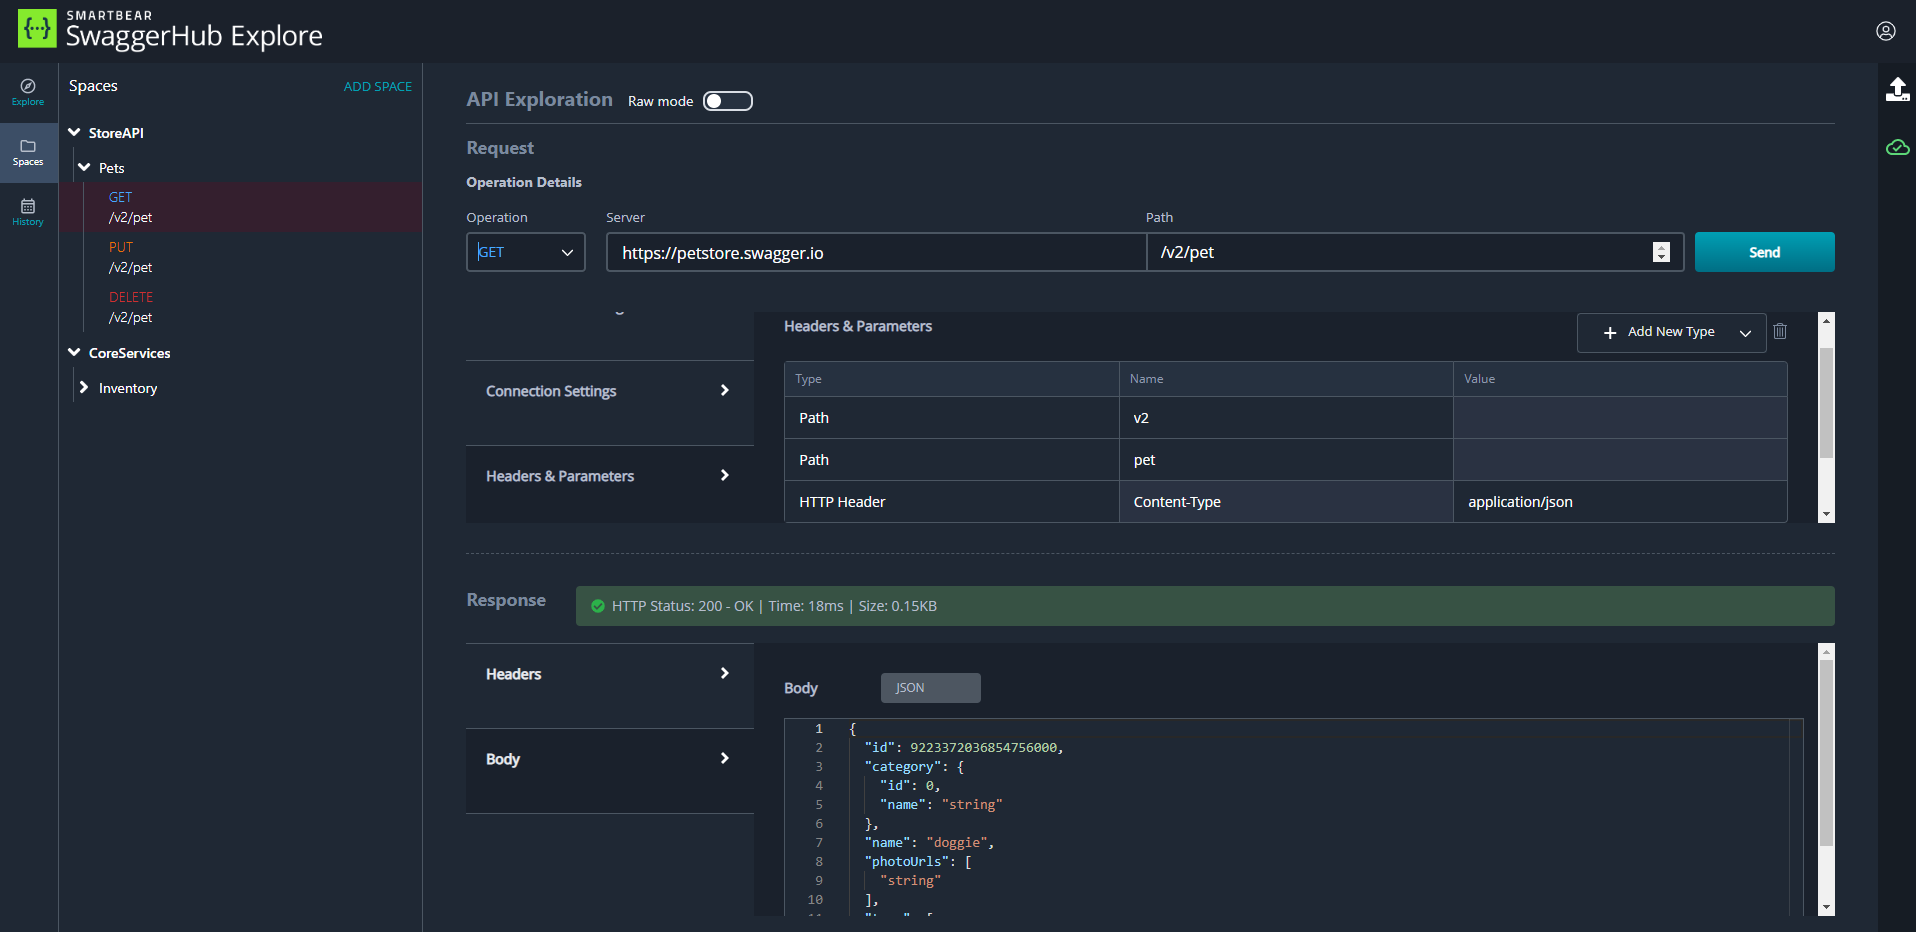Click the Content-Type header name cell
This screenshot has width=1916, height=932.
click(1285, 502)
